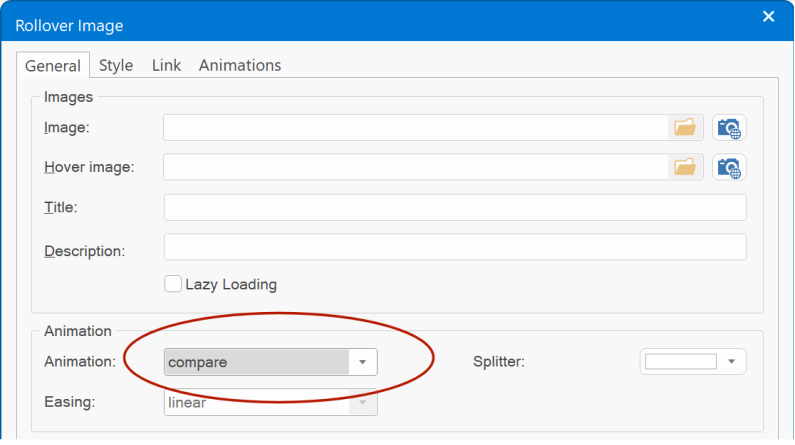
Task: Click the compare animation combo box
Action: click(x=270, y=362)
